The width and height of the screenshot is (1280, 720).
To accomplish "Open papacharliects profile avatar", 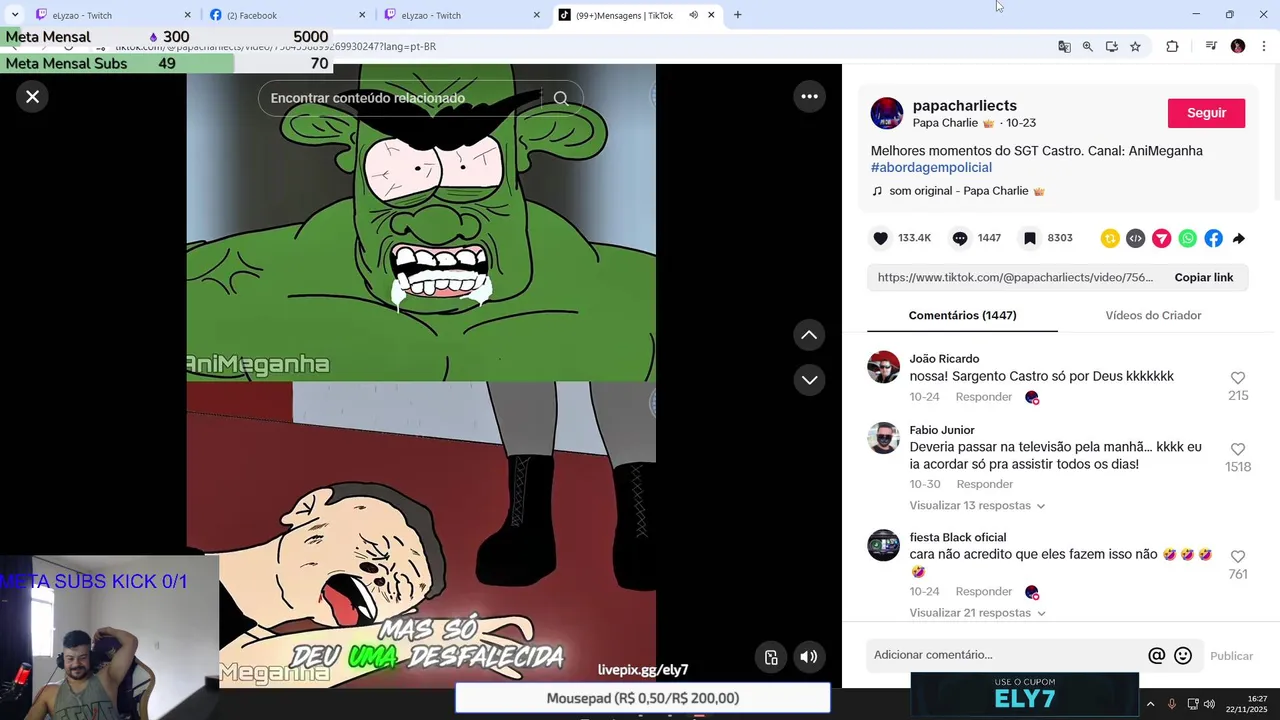I will pos(887,113).
